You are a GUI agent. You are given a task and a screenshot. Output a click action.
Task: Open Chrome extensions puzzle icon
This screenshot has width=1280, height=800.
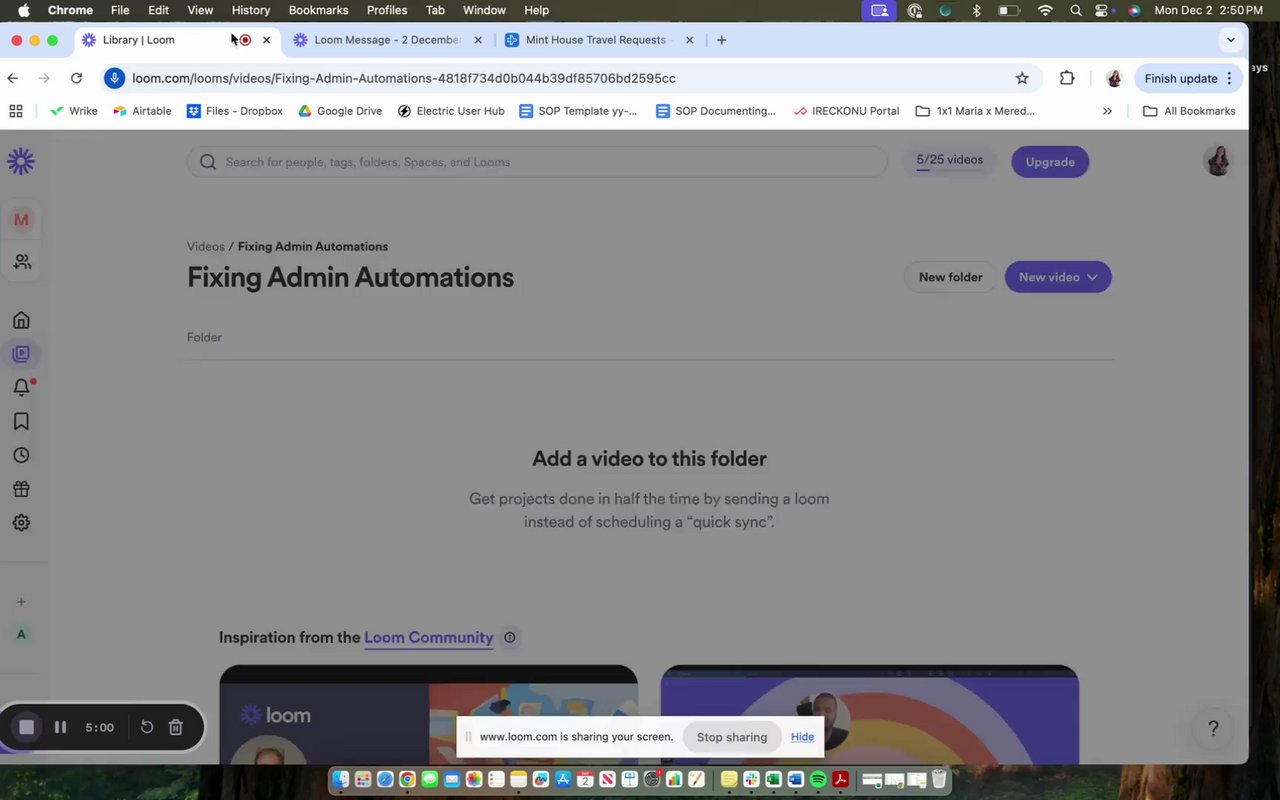[1067, 78]
